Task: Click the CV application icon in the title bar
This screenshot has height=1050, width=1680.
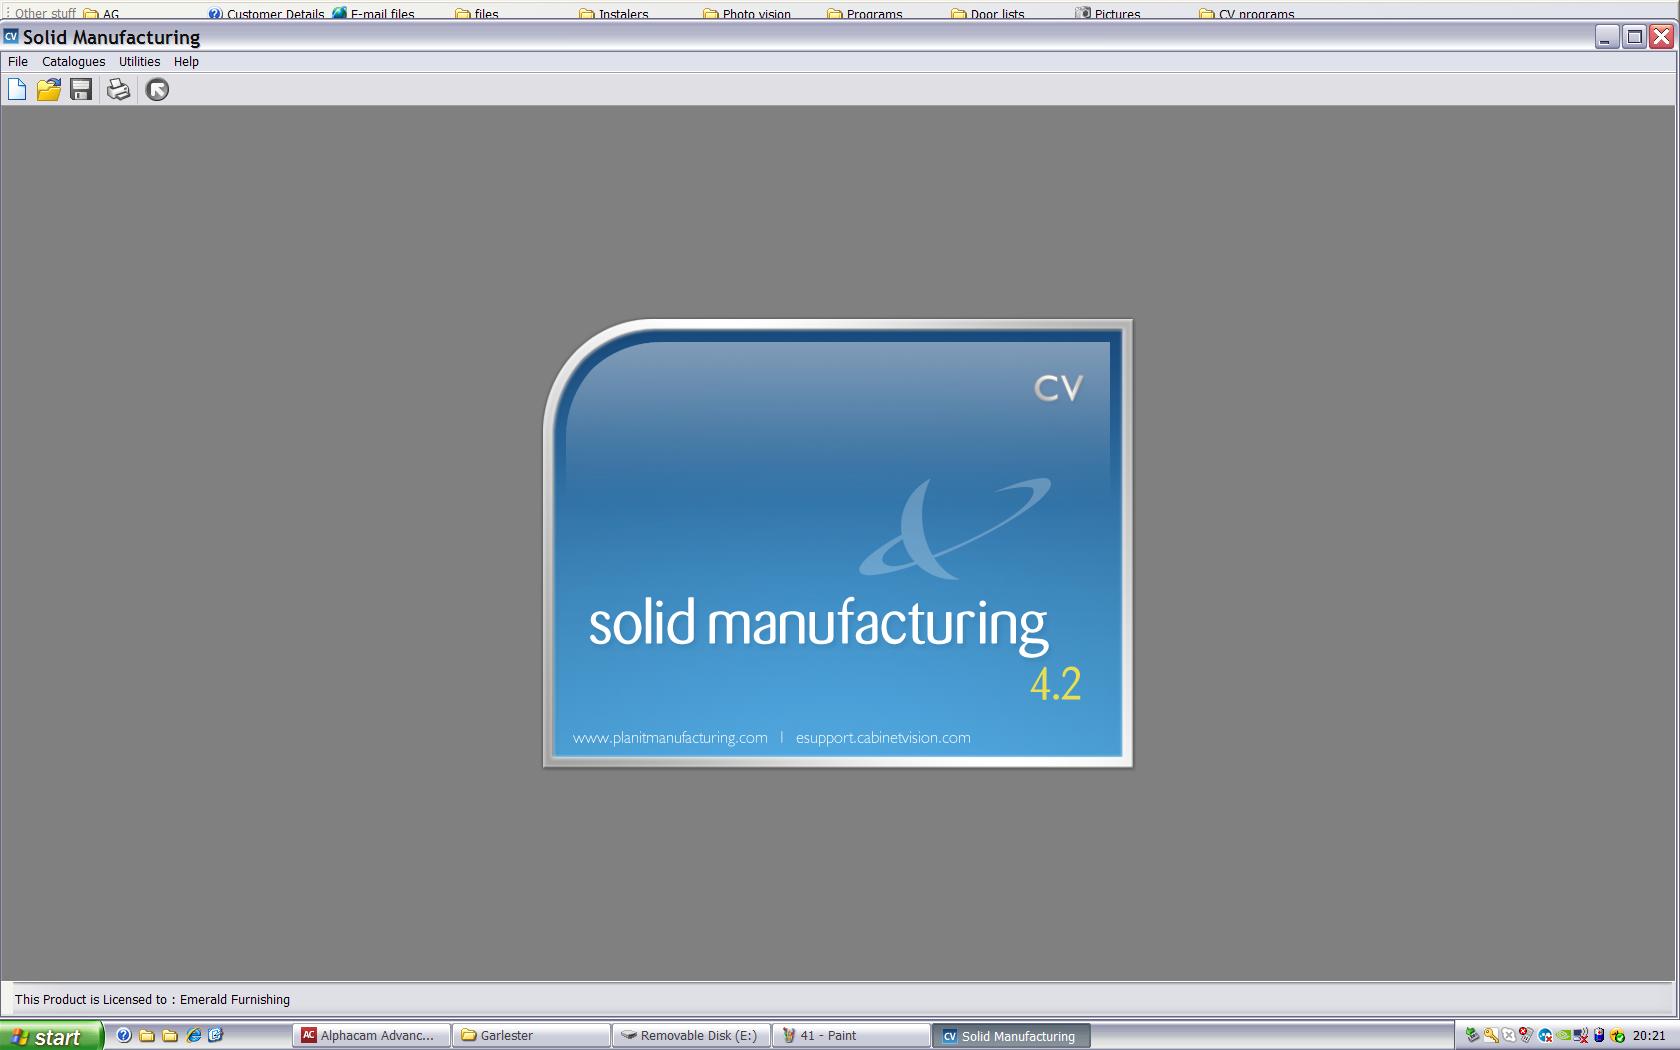Action: 11,37
